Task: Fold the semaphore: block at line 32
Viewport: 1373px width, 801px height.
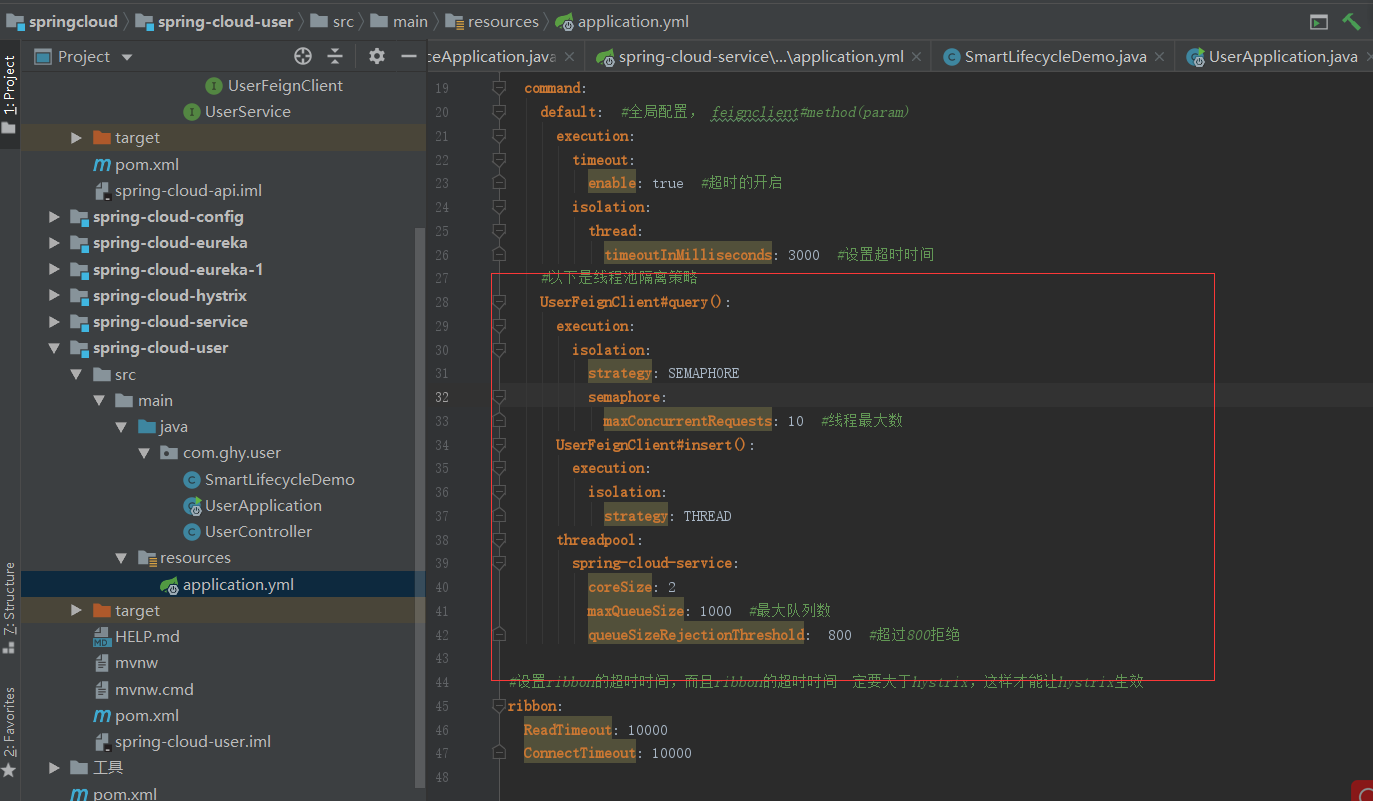Action: tap(499, 397)
